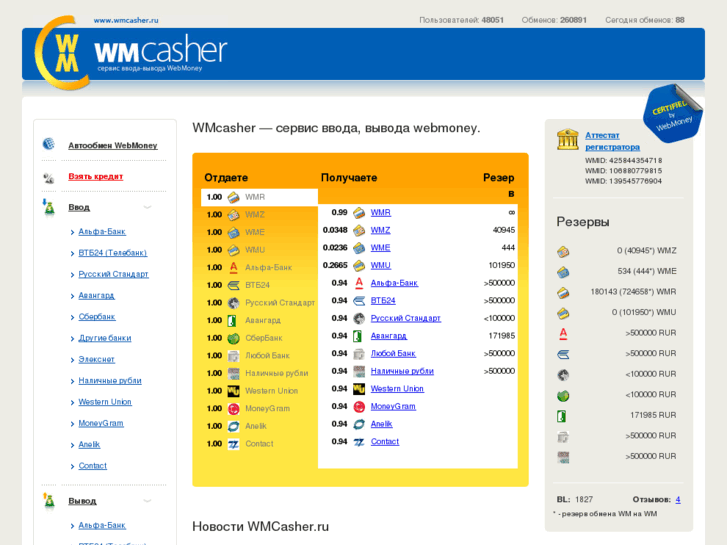Open Русский Стандарт link under Ввод
The image size is (727, 545).
click(114, 274)
